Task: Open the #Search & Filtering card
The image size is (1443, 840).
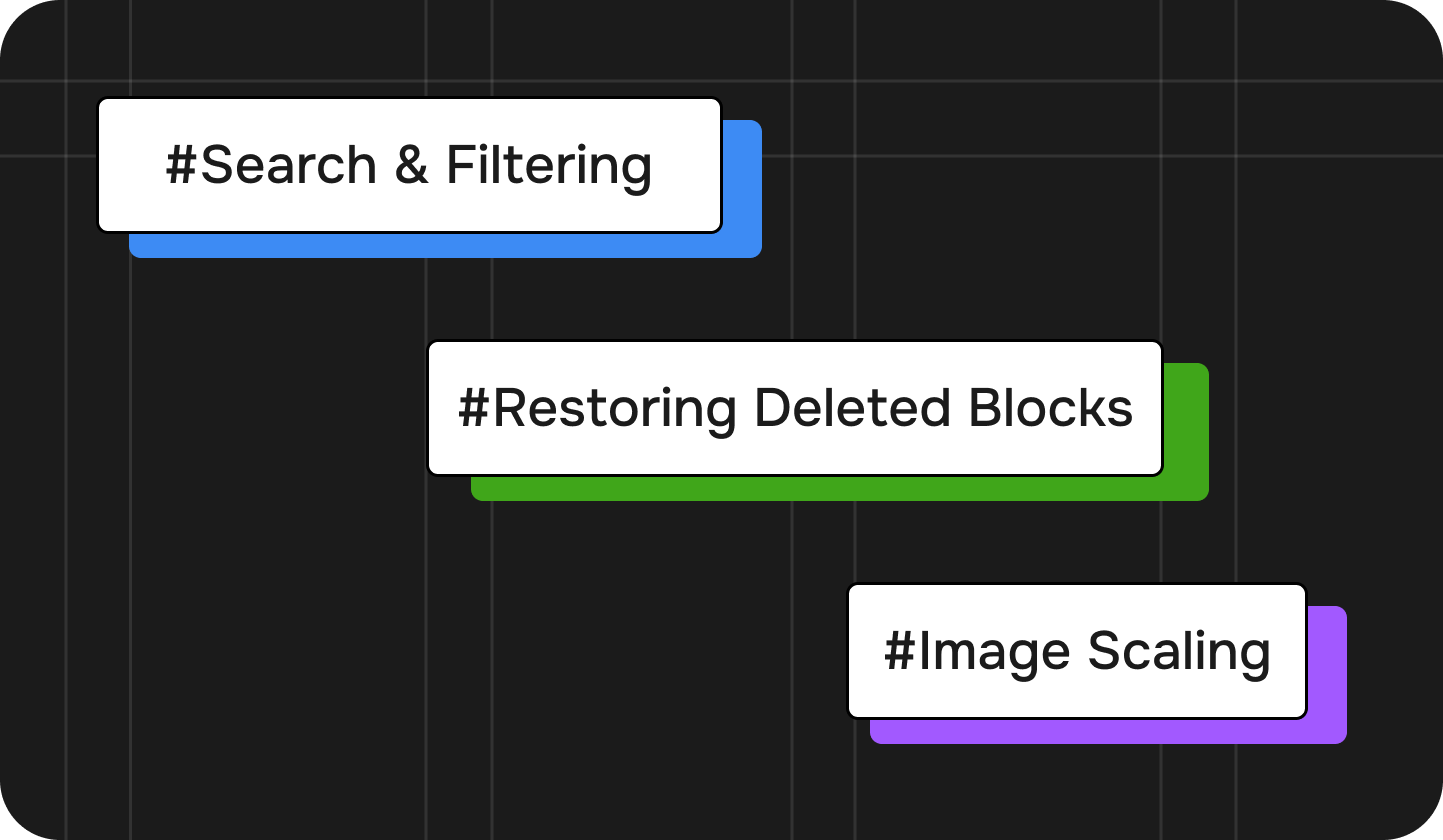Action: [x=409, y=165]
